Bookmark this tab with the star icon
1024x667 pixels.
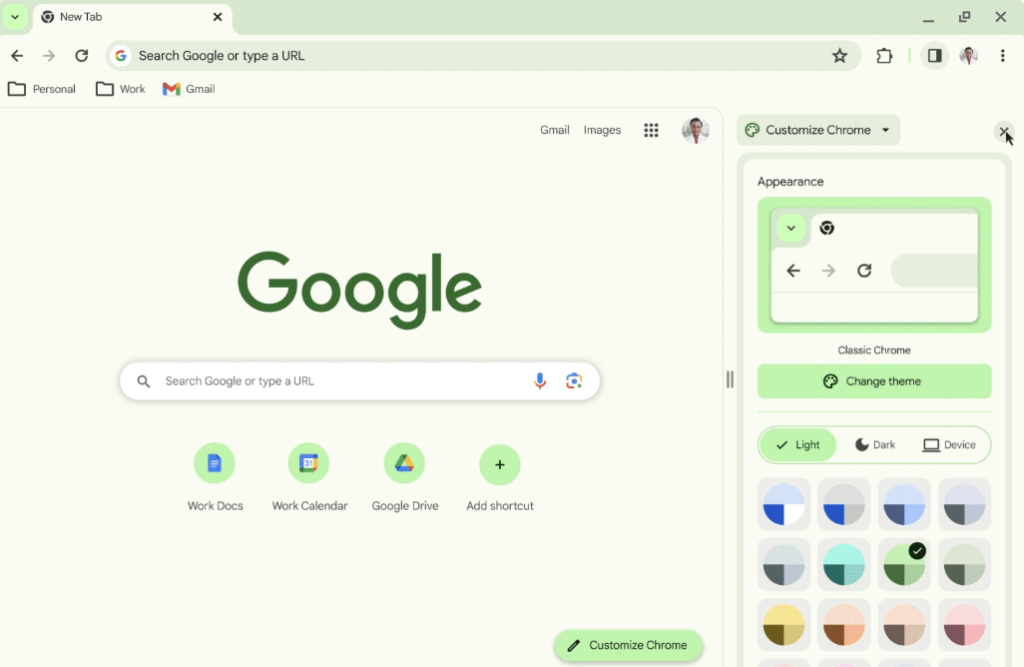[x=840, y=56]
